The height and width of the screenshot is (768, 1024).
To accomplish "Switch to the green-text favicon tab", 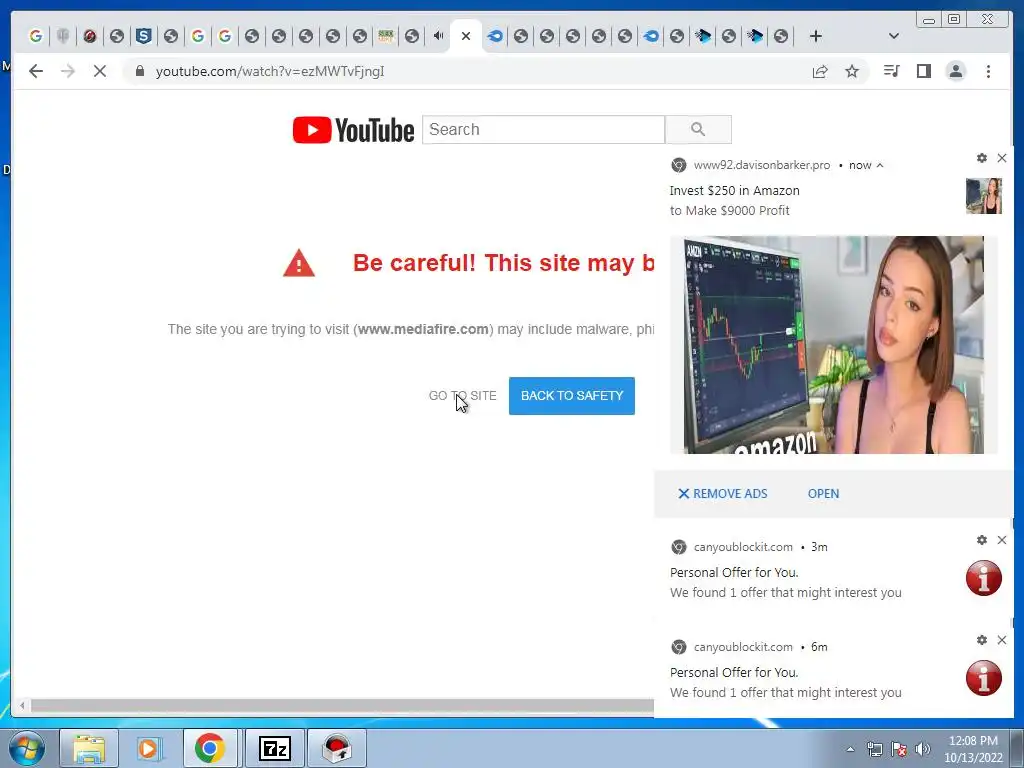I will [385, 36].
